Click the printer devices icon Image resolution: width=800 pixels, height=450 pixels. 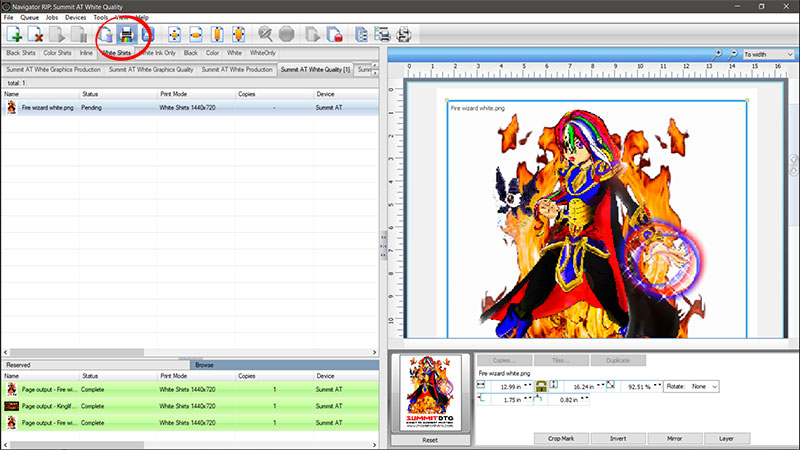(404, 34)
